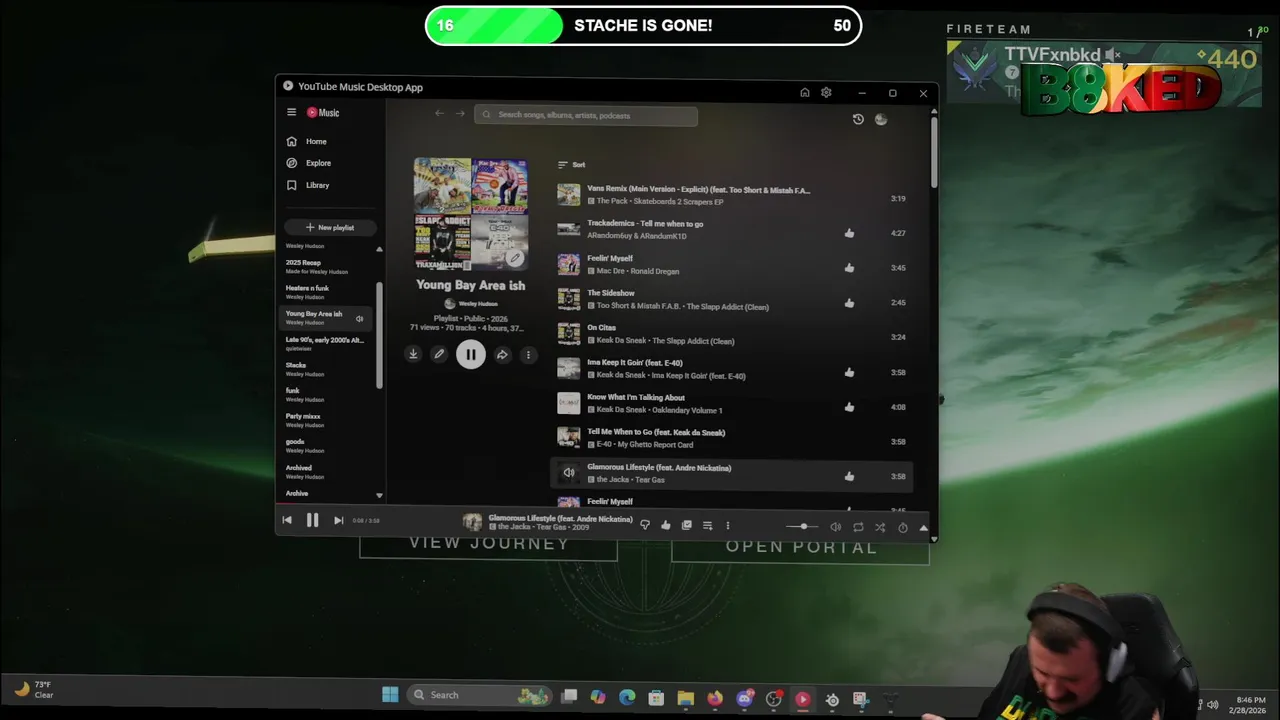Toggle like on Trackademics - Tell me when to go

[849, 233]
